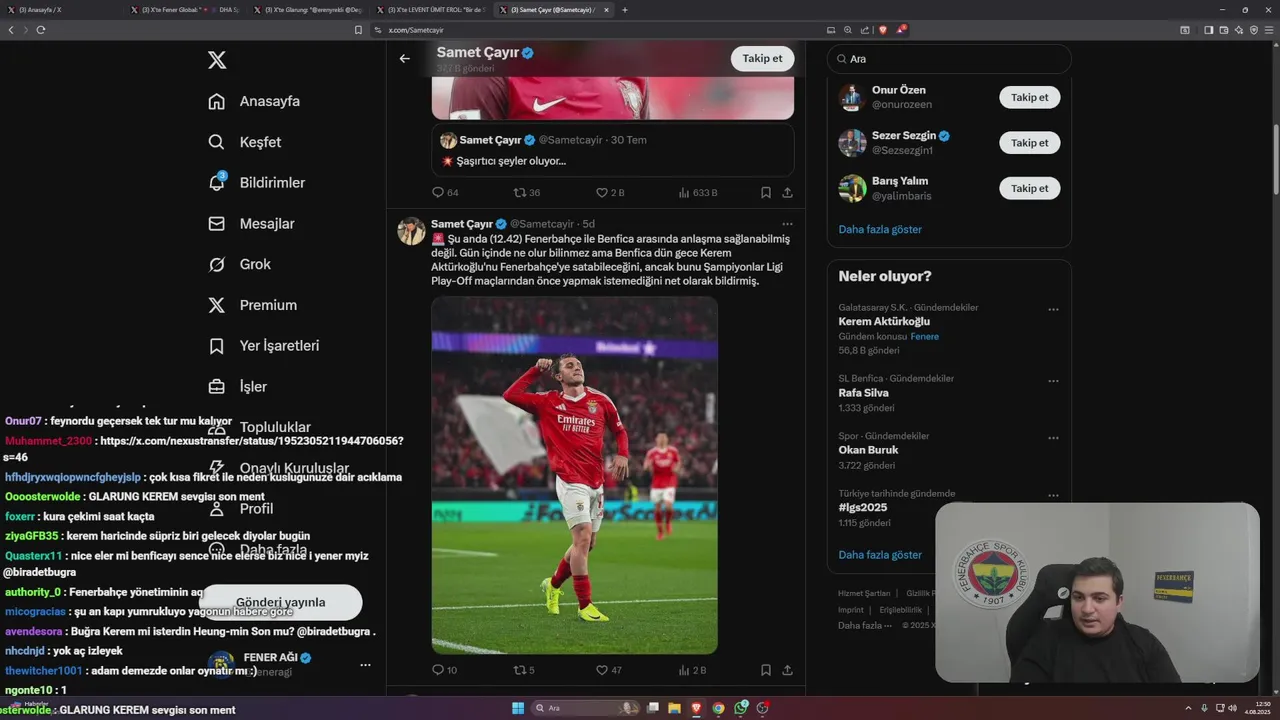Show more suggested accounts under Barış Yalım

880,229
